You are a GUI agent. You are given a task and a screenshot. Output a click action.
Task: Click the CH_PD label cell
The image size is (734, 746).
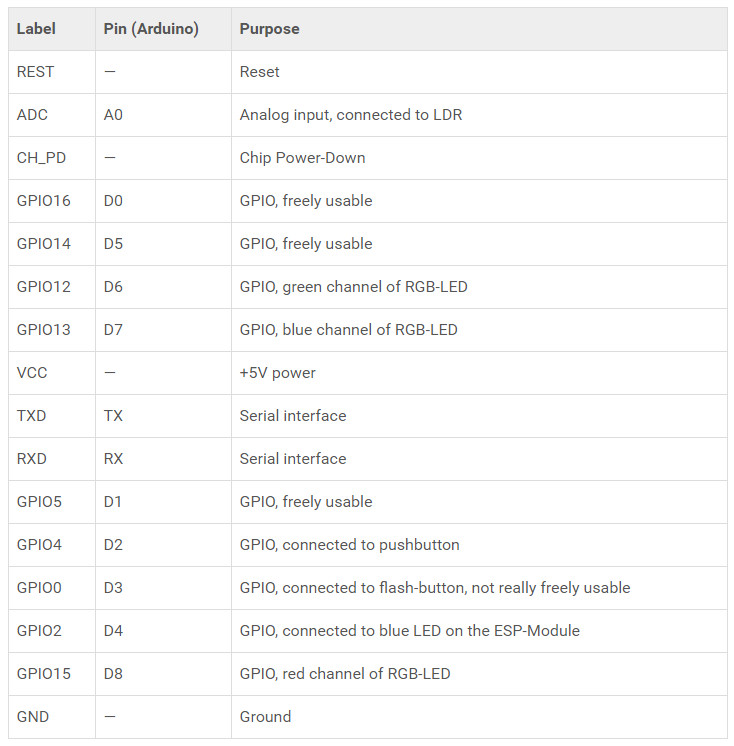click(x=52, y=158)
